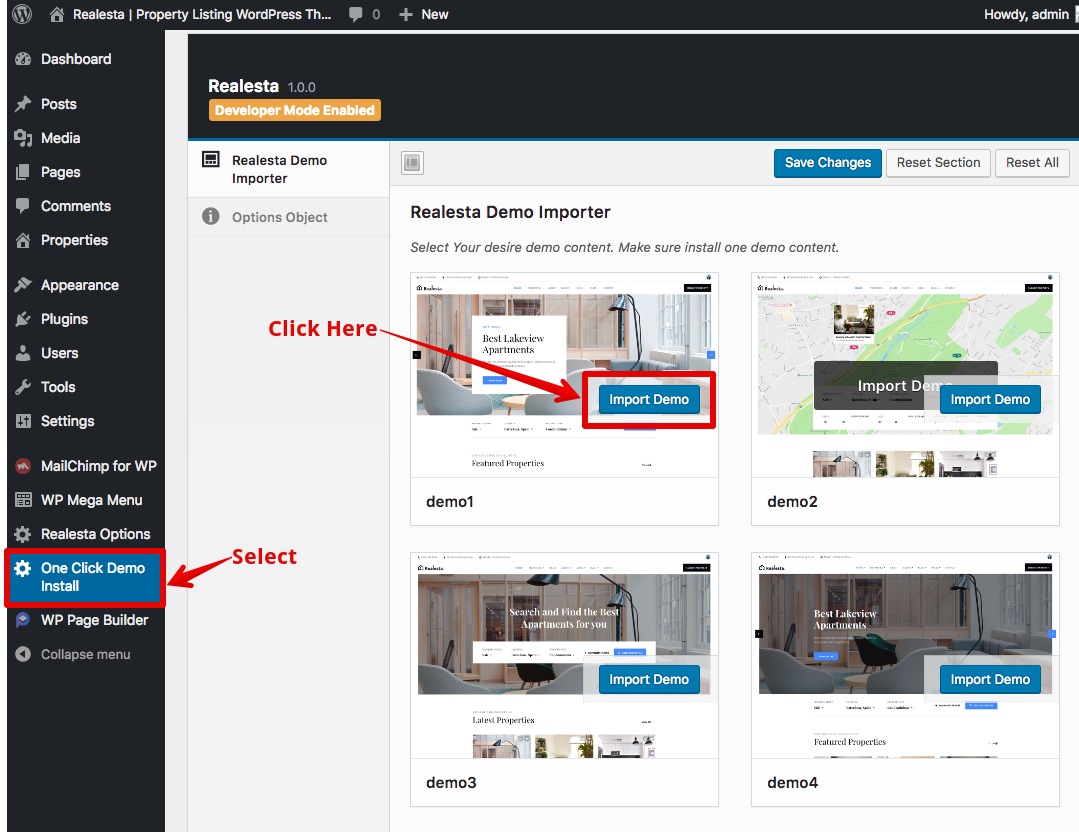Click the Plugins plug icon

click(23, 319)
